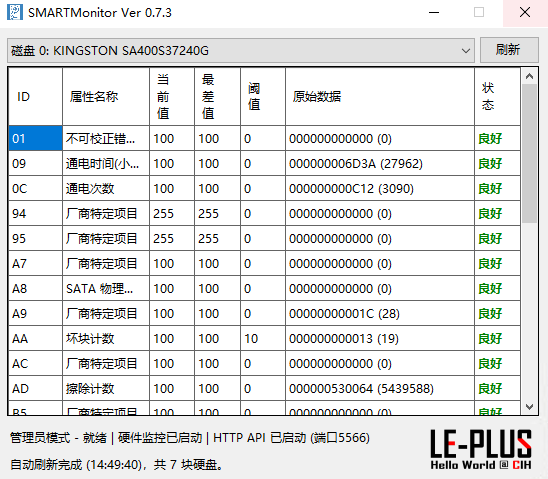Click 厂商特定项目 name cell in row A7
This screenshot has width=548, height=479.
tap(106, 263)
